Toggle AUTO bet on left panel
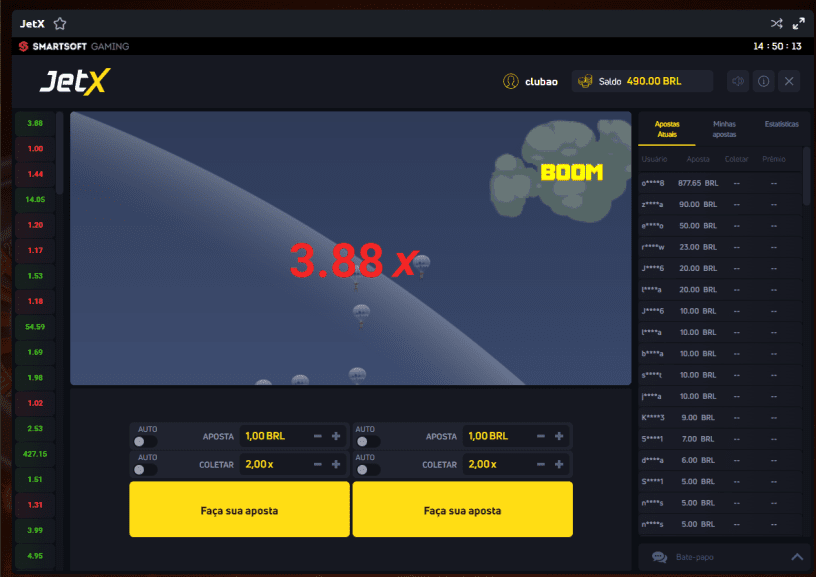The image size is (816, 577). pos(145,441)
